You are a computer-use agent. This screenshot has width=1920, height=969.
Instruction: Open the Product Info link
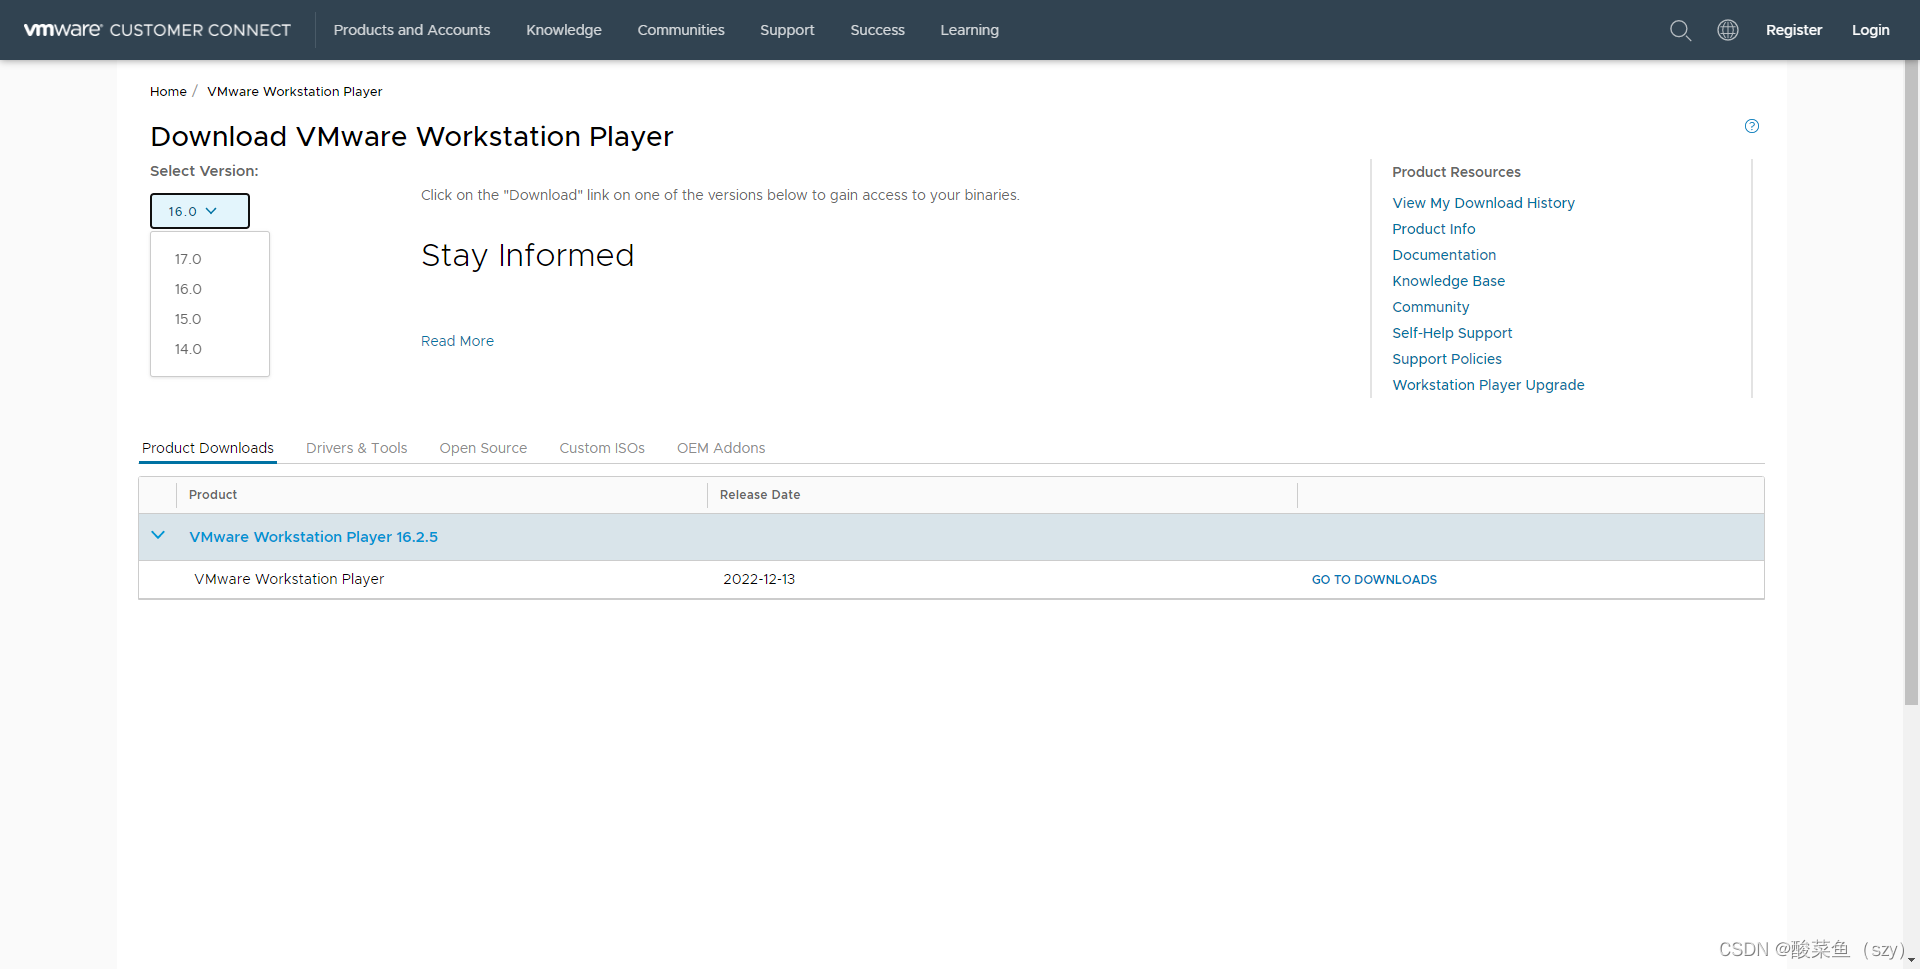coord(1433,229)
